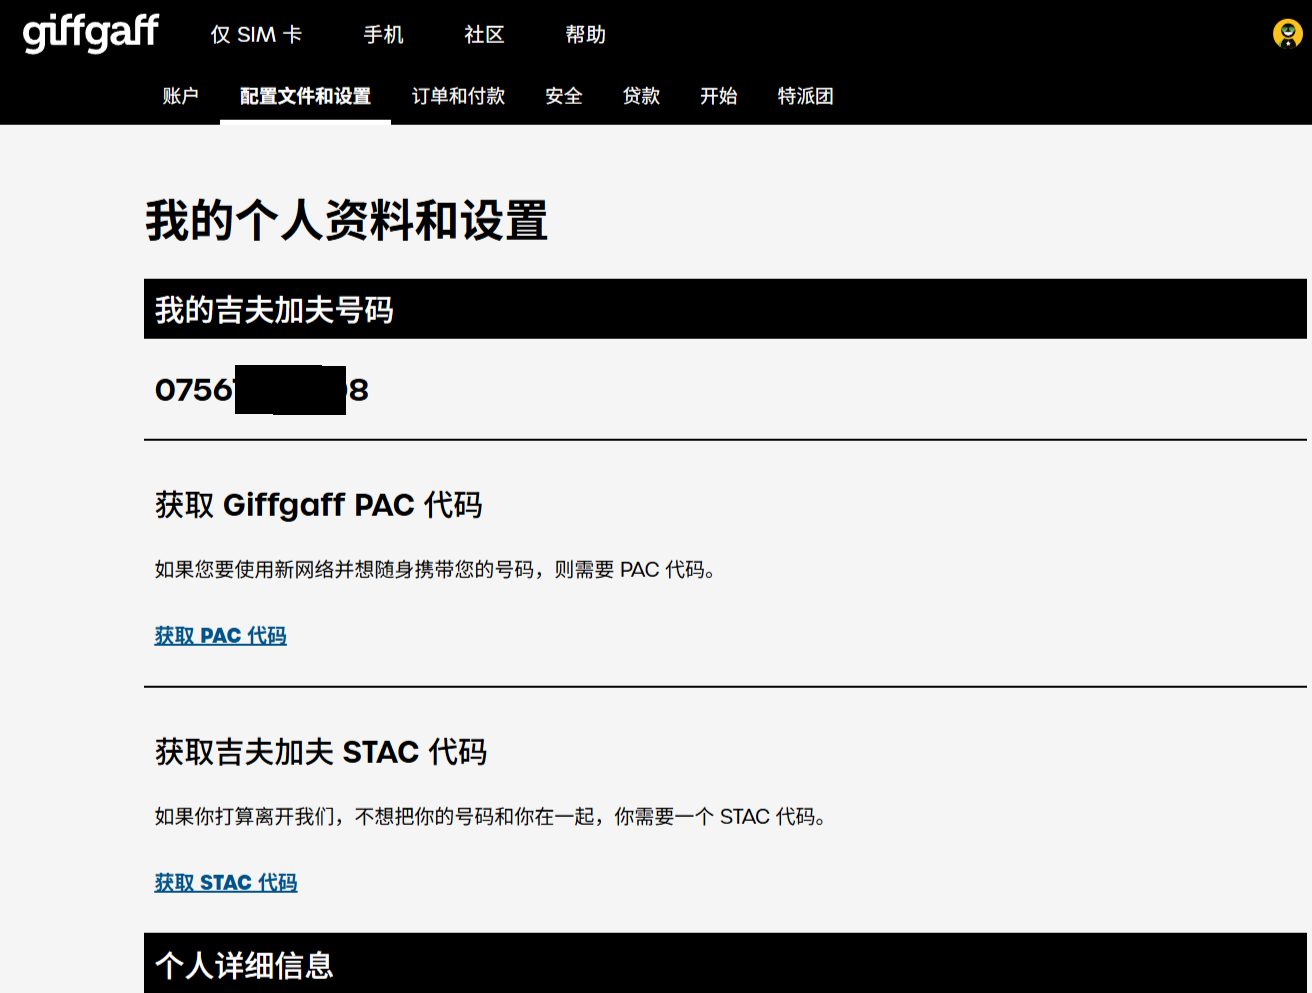Follow the 获取 PAC 代码 link
This screenshot has width=1312, height=993.
tap(220, 636)
